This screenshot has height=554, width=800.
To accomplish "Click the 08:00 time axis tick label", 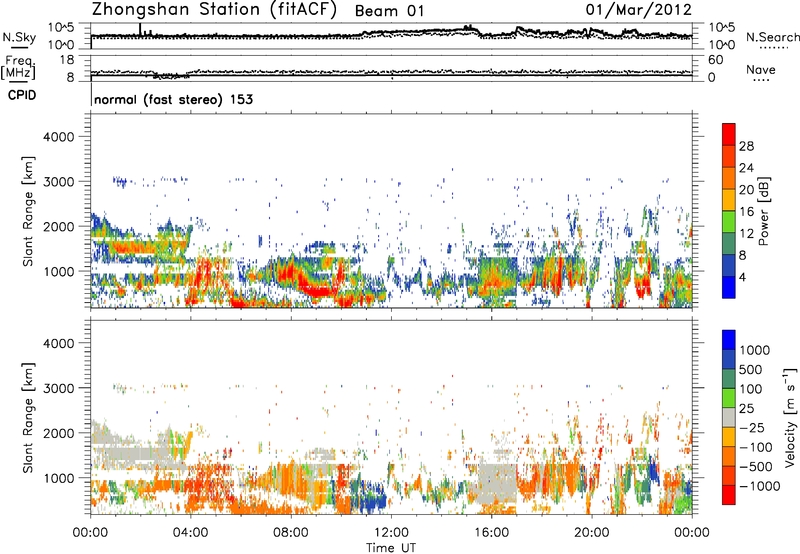I will [x=291, y=533].
